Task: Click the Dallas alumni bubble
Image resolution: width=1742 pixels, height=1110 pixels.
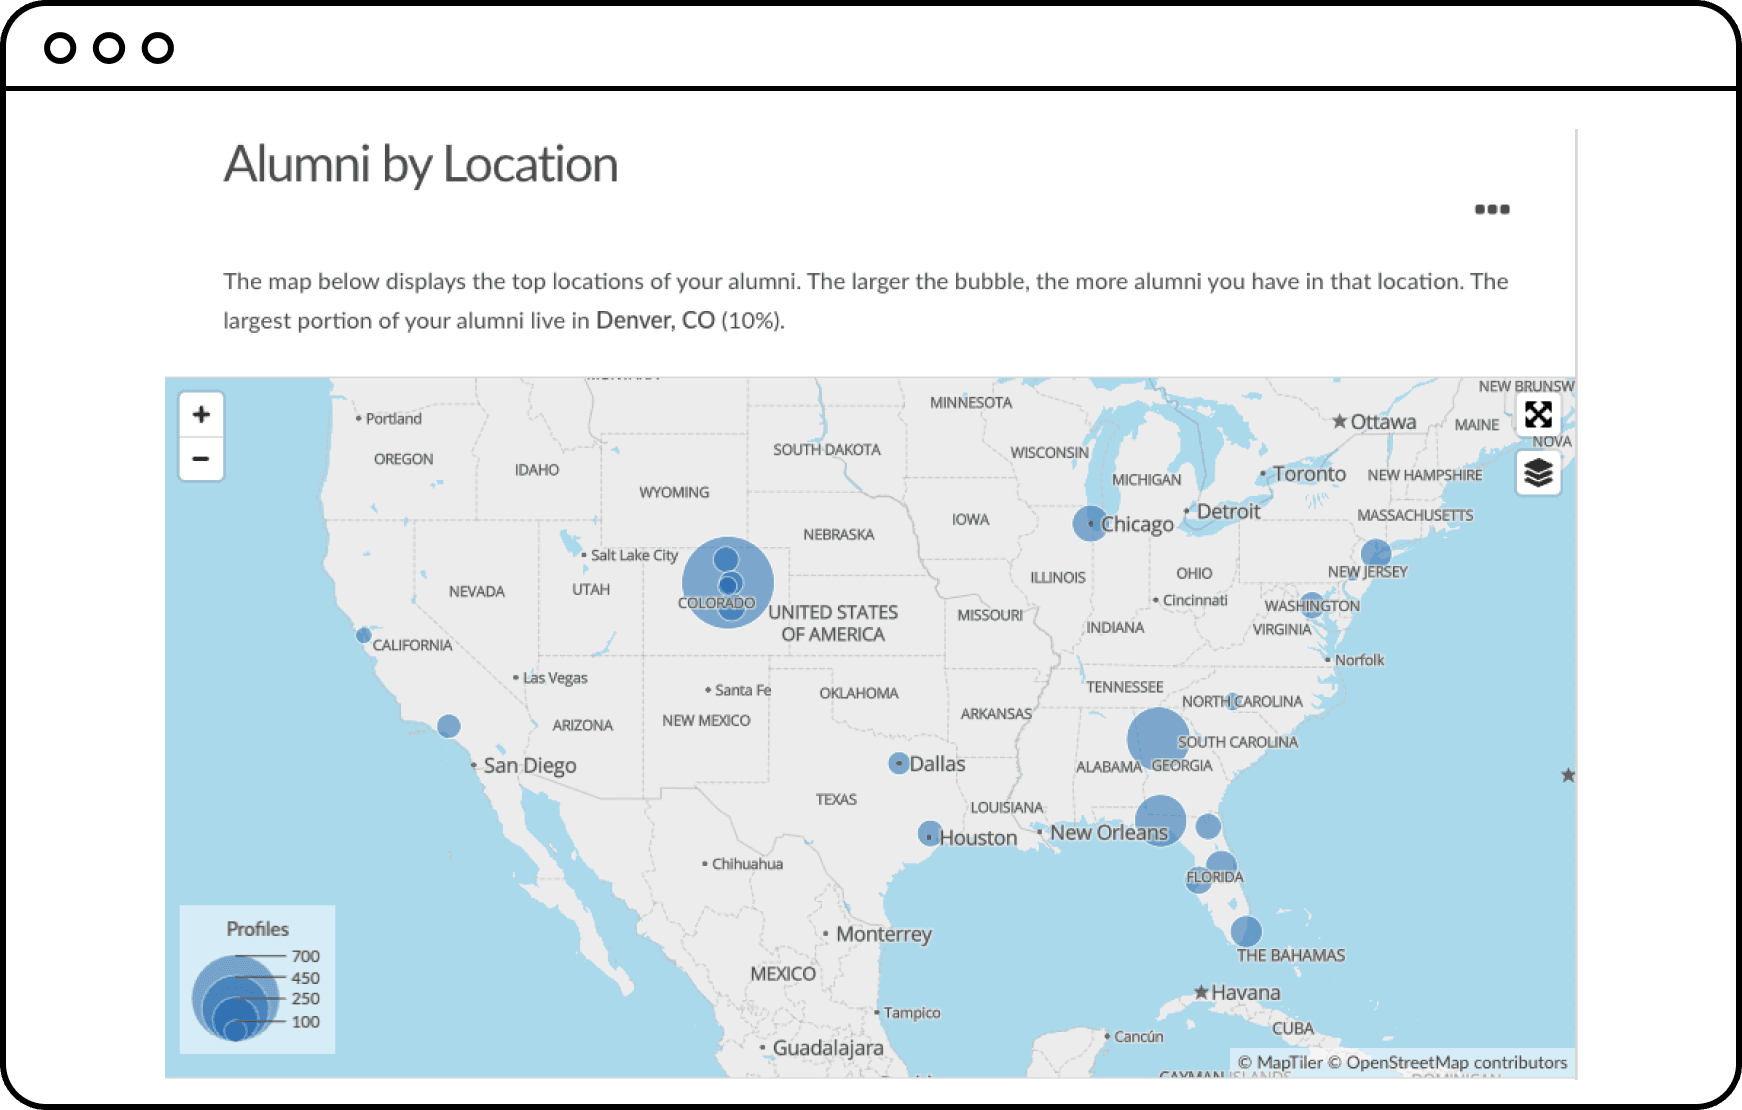Action: pos(898,763)
